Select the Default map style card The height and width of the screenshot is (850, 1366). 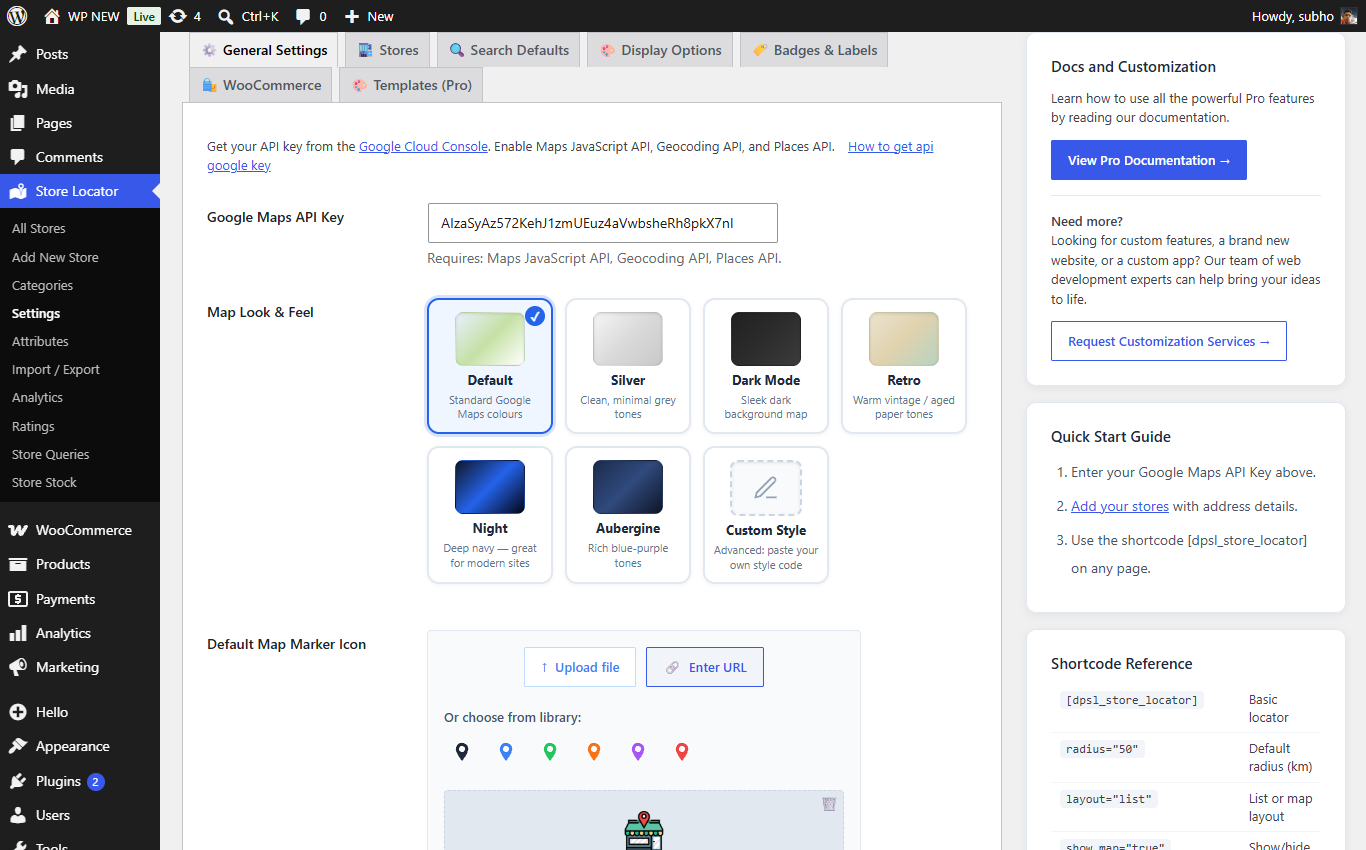(490, 366)
